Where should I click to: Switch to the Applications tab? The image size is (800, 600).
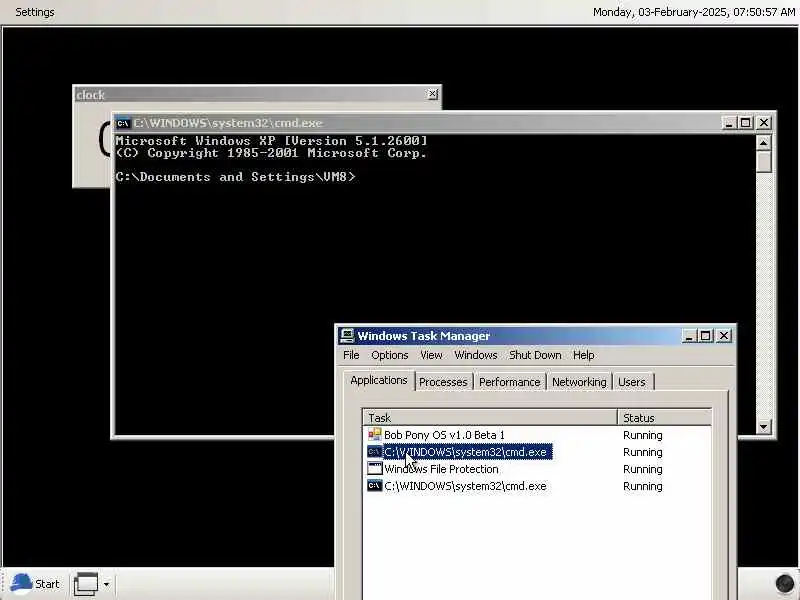tap(379, 381)
